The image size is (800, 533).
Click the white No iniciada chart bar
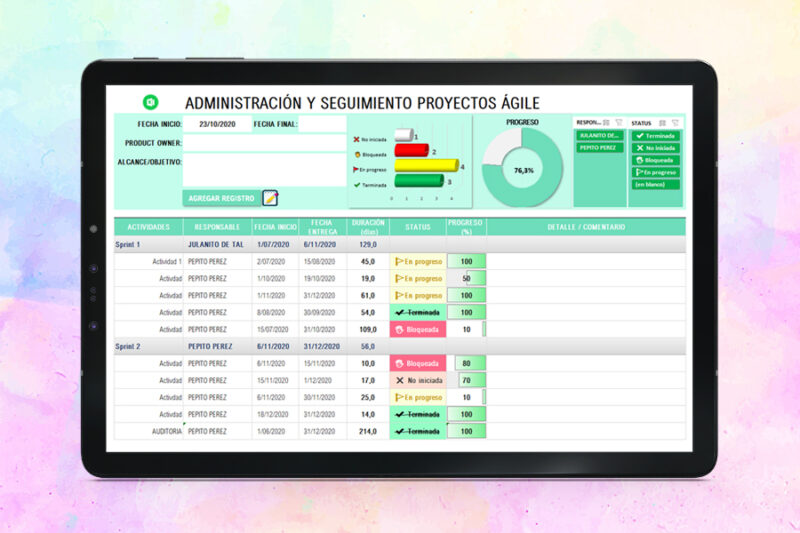pos(404,135)
